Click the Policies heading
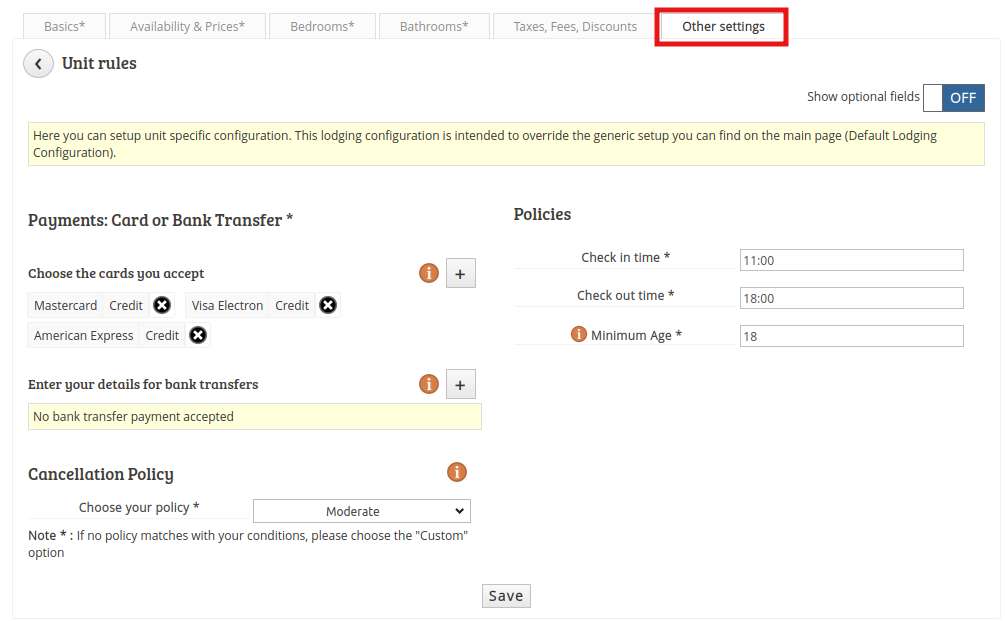This screenshot has height=621, width=1006. (542, 214)
